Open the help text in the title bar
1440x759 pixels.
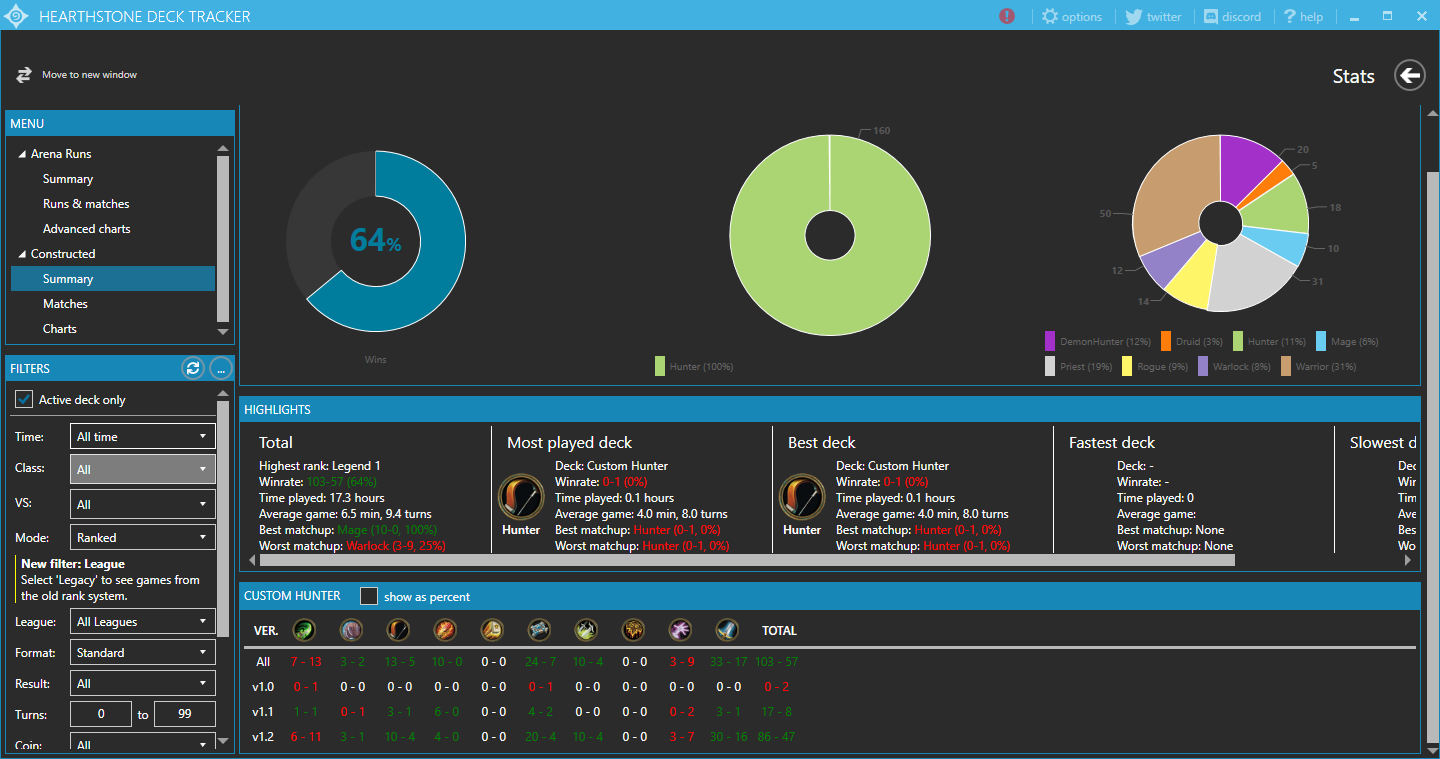(x=1311, y=17)
